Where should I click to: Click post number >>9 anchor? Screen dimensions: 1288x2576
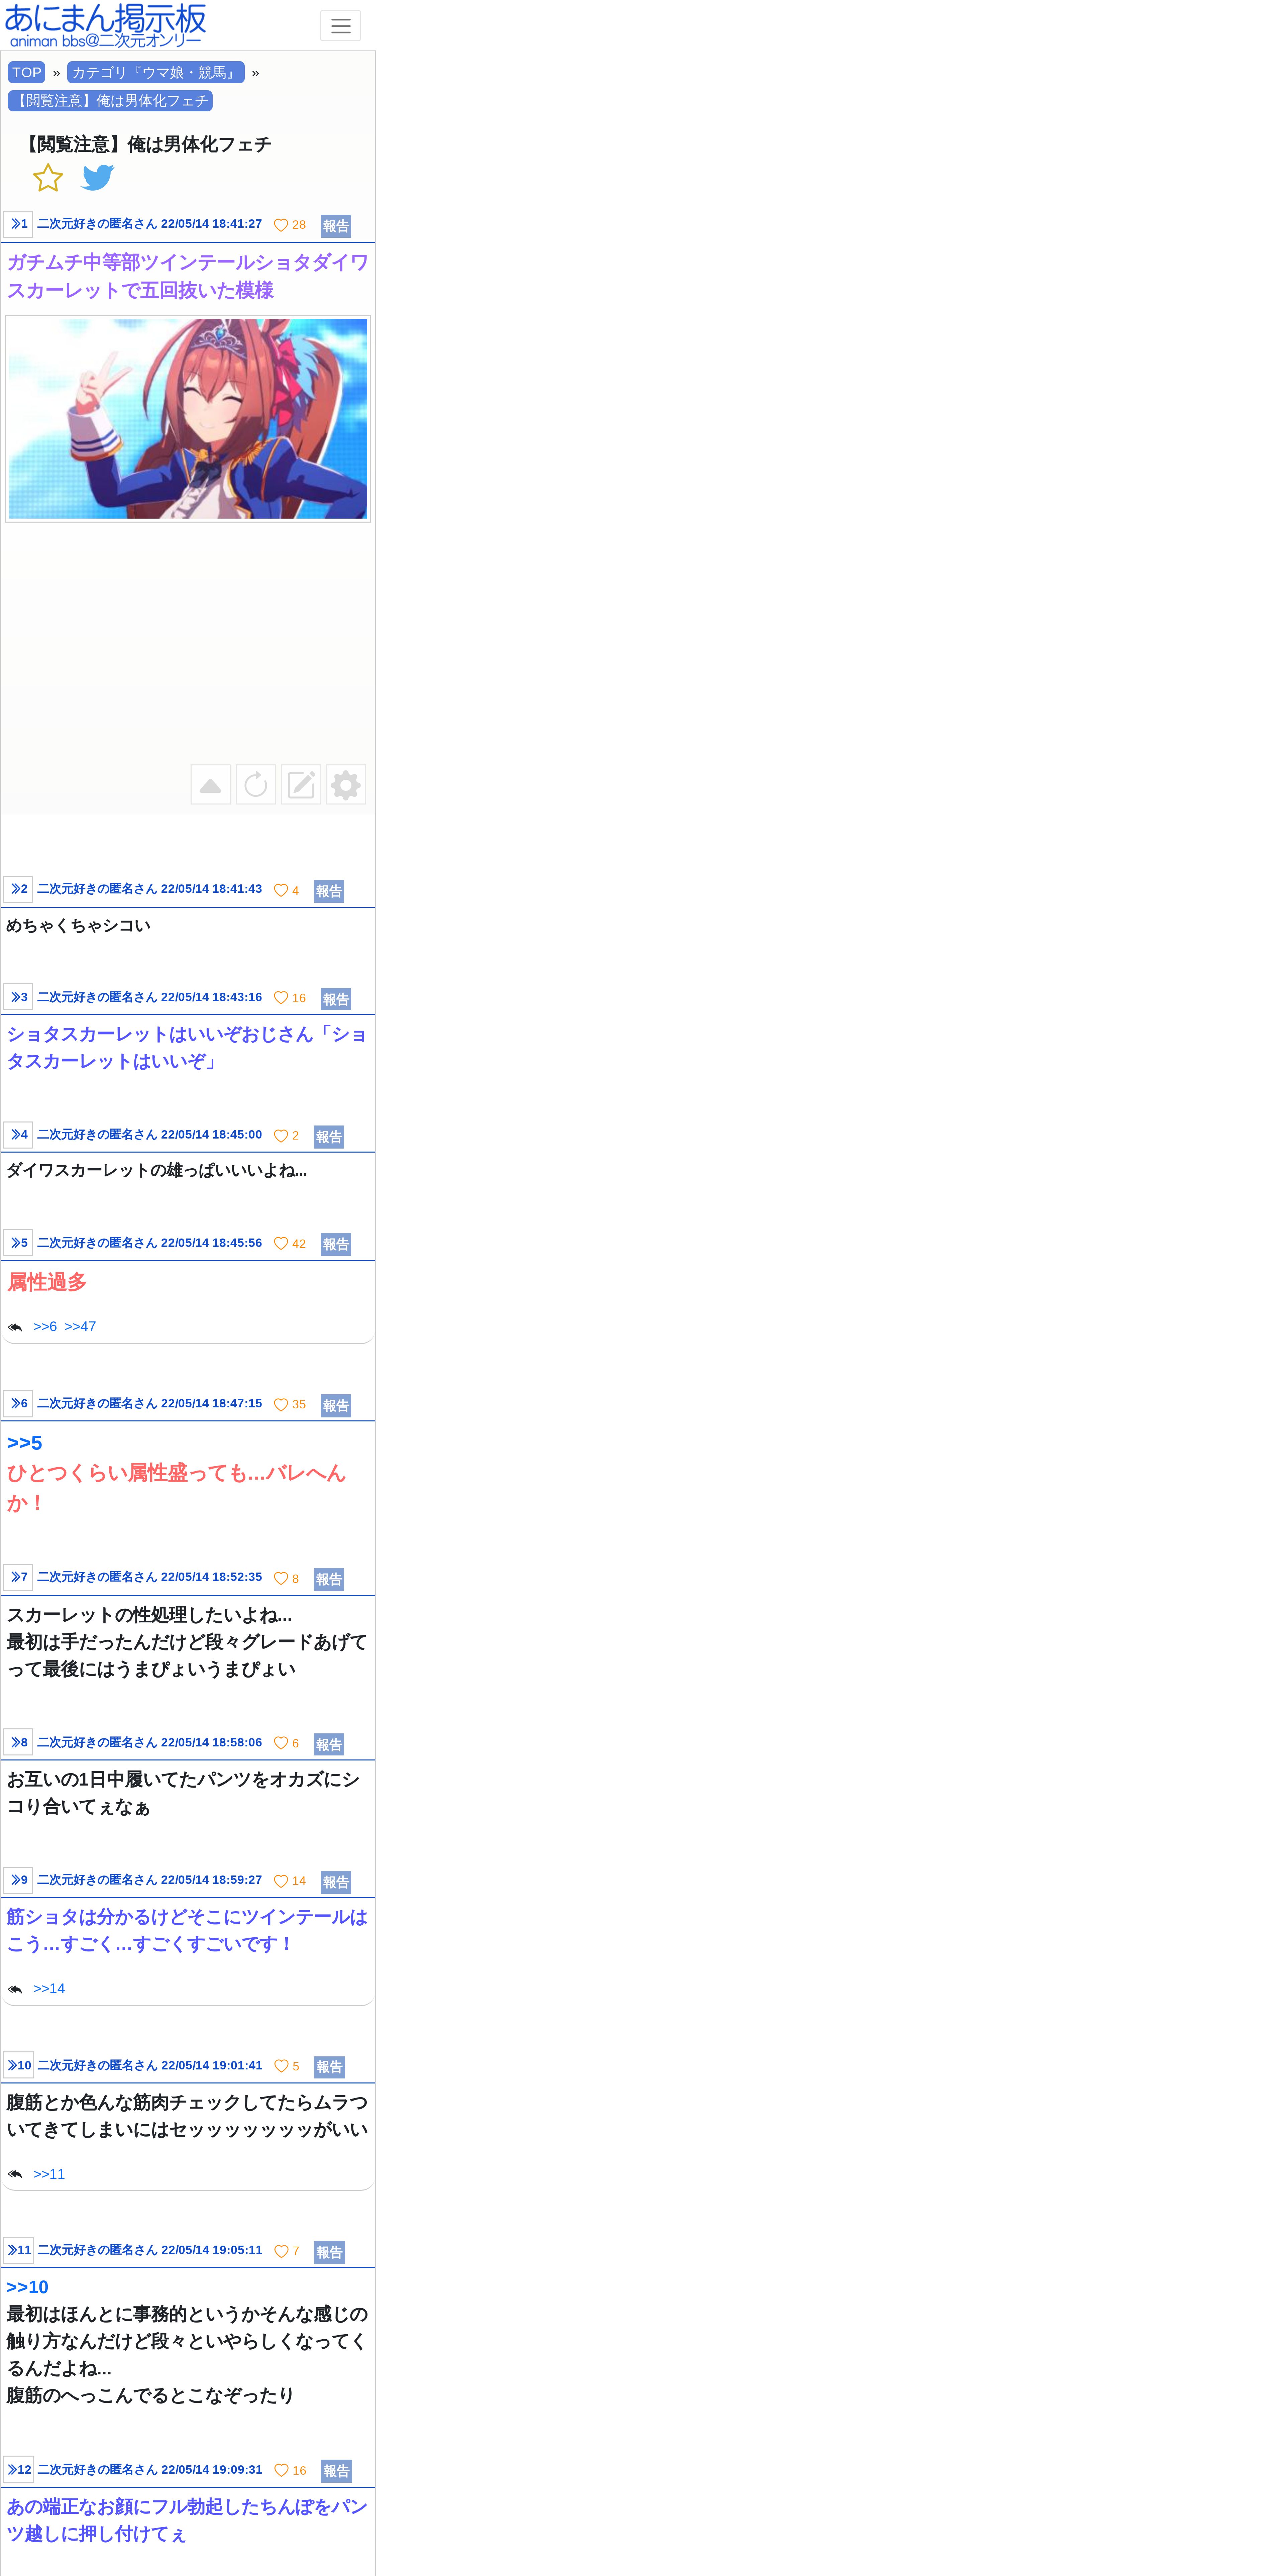click(x=18, y=1880)
